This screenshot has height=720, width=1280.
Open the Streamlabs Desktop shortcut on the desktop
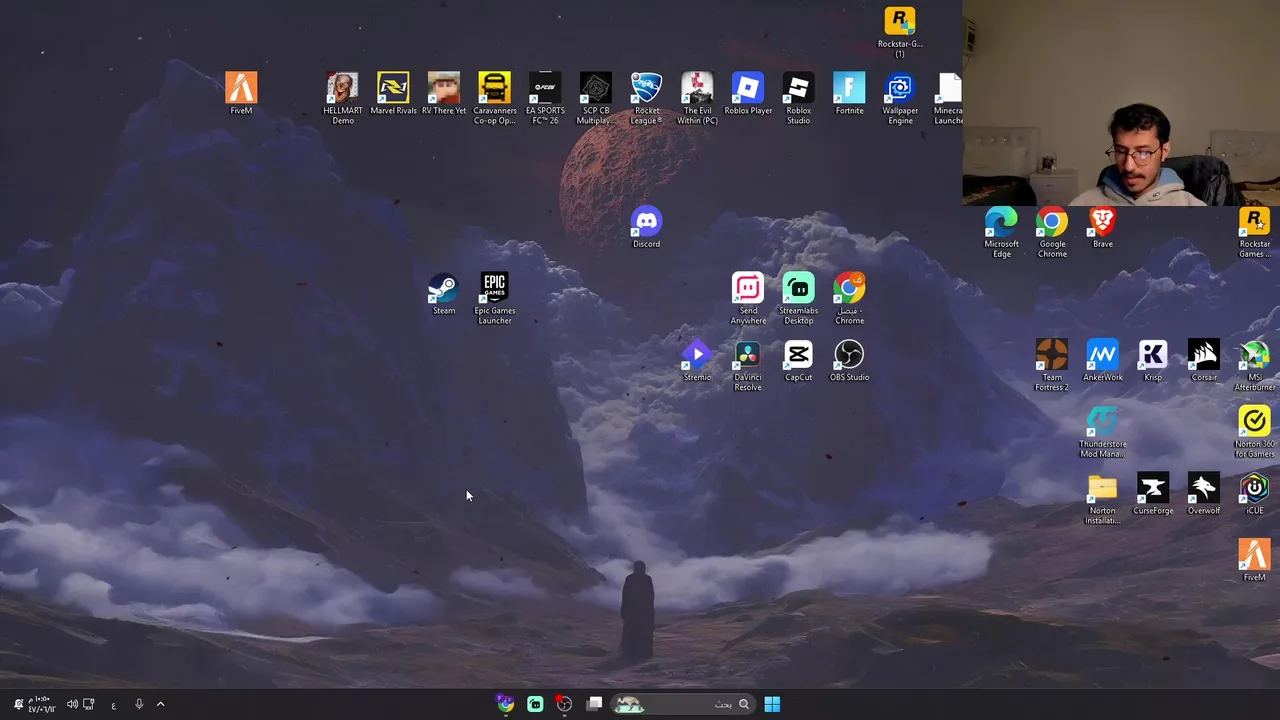[798, 297]
